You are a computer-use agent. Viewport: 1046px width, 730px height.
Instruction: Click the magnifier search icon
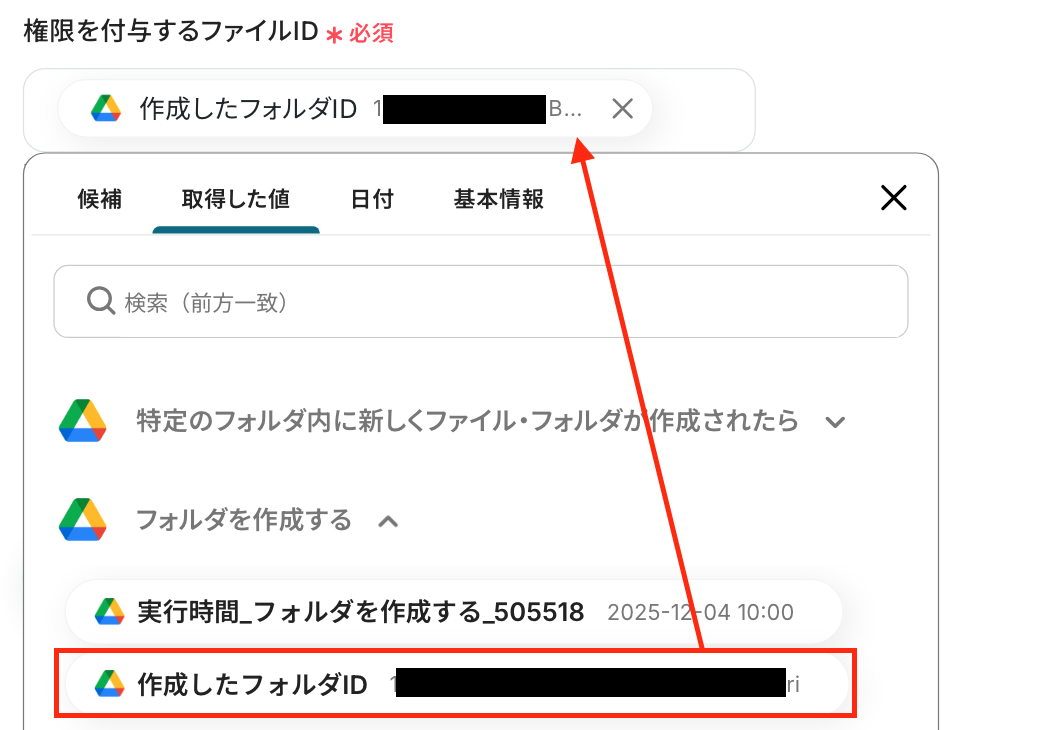[x=101, y=301]
